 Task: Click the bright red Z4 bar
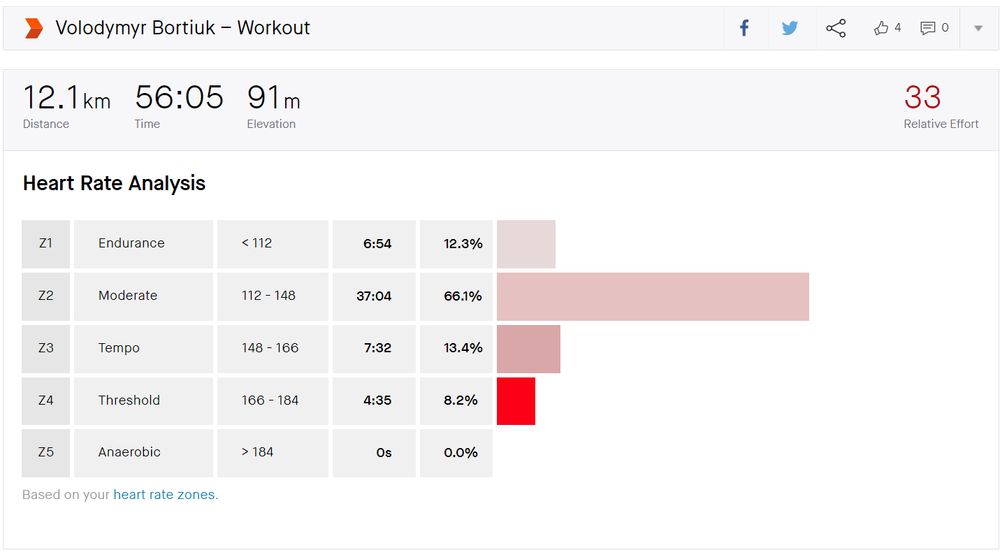(516, 401)
